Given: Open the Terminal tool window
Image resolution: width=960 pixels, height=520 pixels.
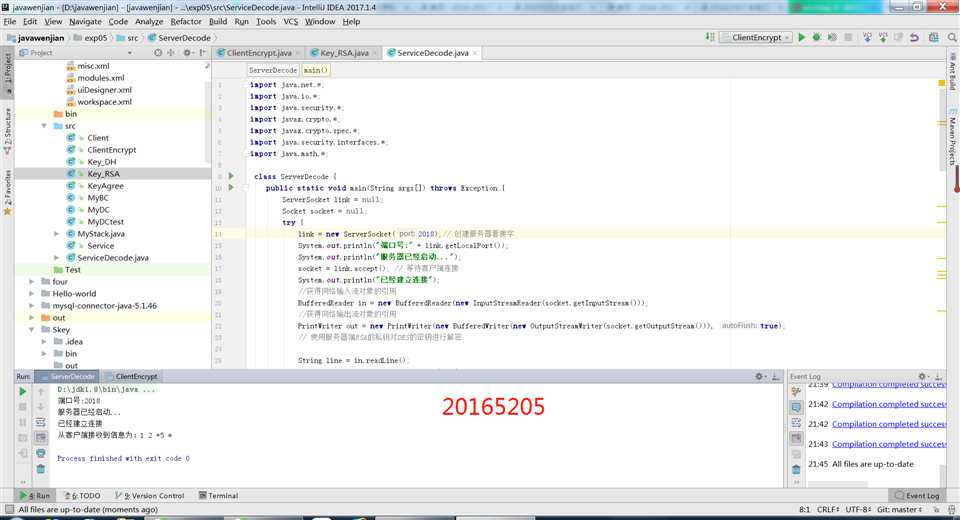Looking at the screenshot, I should (219, 496).
